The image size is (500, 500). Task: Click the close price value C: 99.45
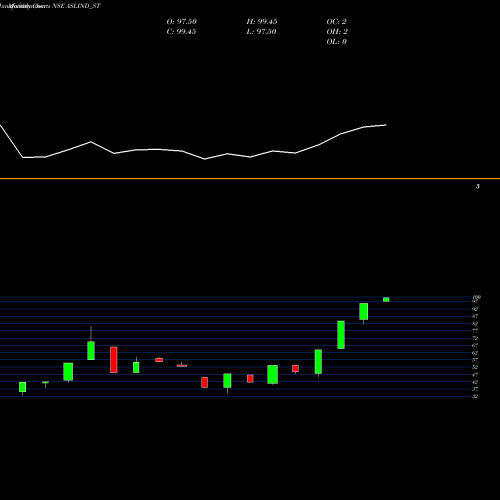pyautogui.click(x=181, y=32)
